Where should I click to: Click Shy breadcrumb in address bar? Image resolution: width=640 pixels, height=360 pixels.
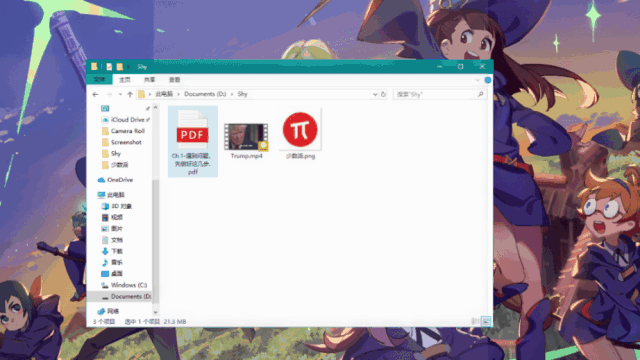click(x=242, y=94)
